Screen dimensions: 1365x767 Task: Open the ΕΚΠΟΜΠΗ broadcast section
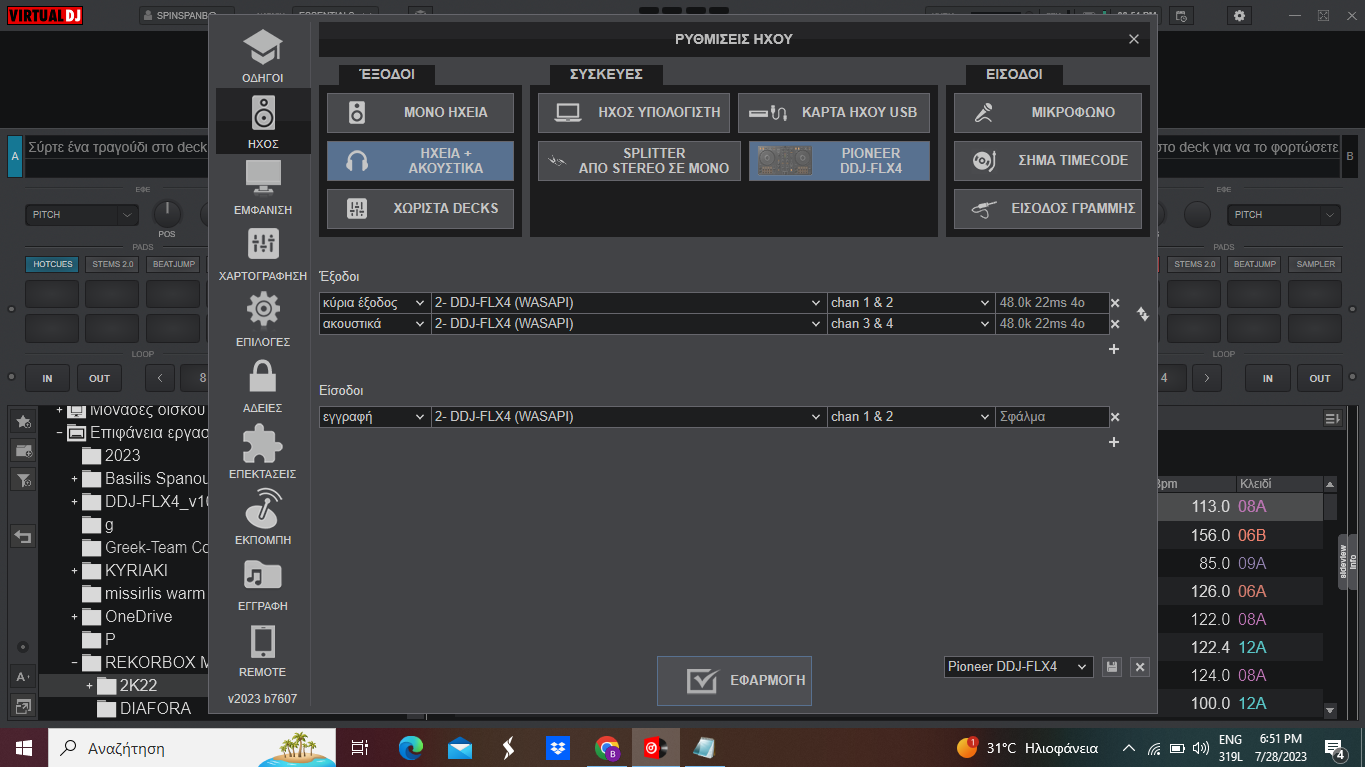263,518
